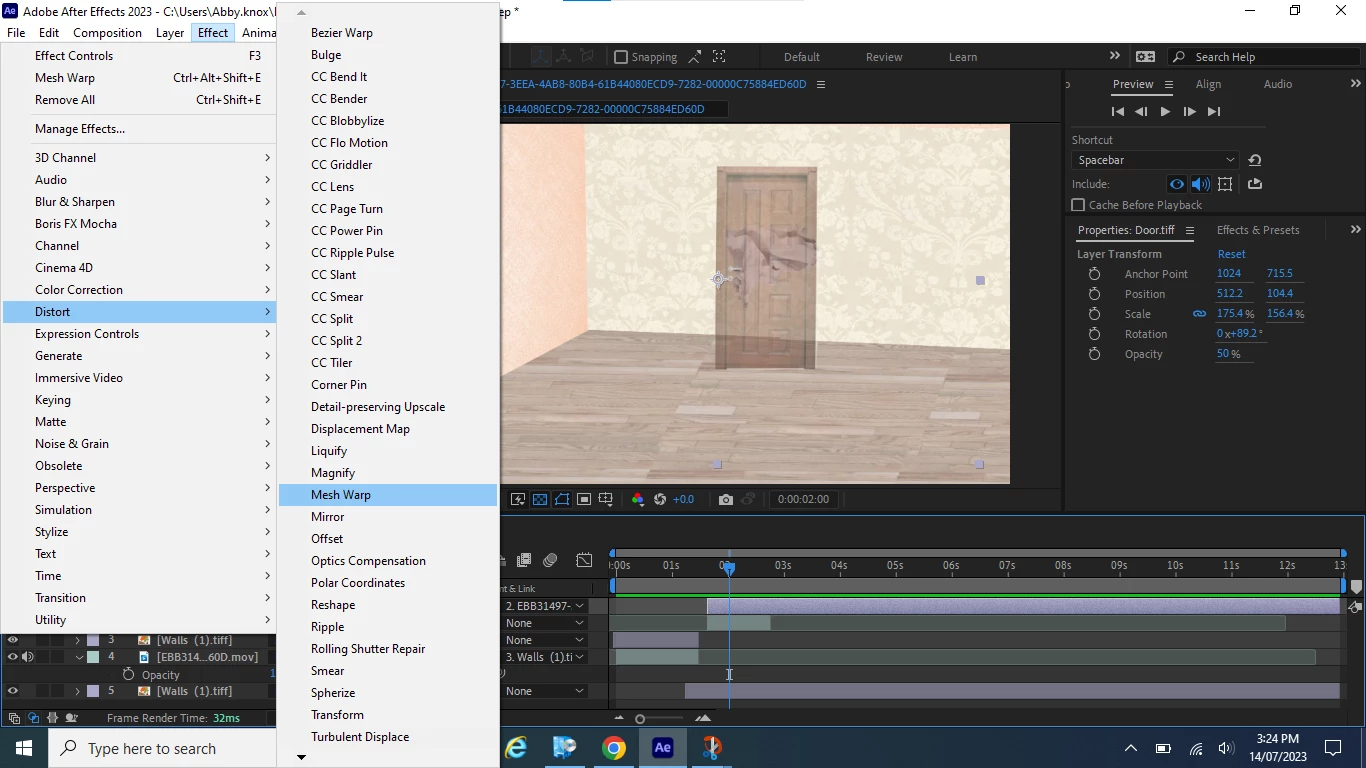1366x768 pixels.
Task: Toggle Frame Blending icon above timeline
Action: click(x=524, y=560)
